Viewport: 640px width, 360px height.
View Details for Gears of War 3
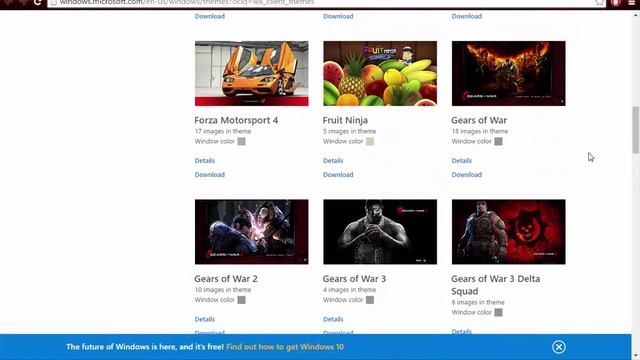[333, 319]
